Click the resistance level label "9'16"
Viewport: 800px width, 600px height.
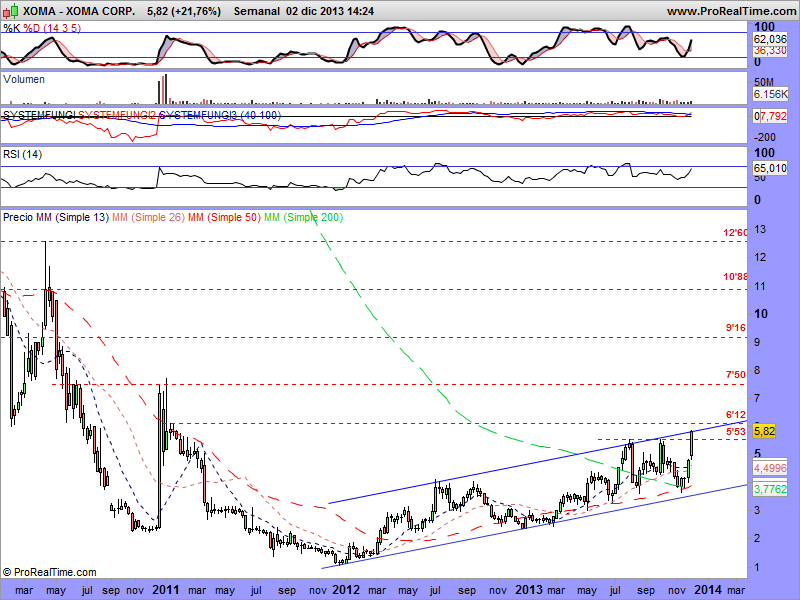(736, 327)
